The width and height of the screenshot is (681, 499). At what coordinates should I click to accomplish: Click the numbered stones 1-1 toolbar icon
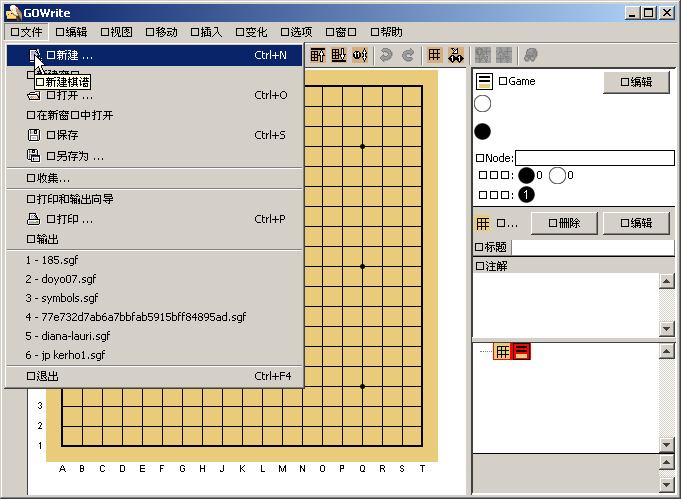tap(456, 55)
